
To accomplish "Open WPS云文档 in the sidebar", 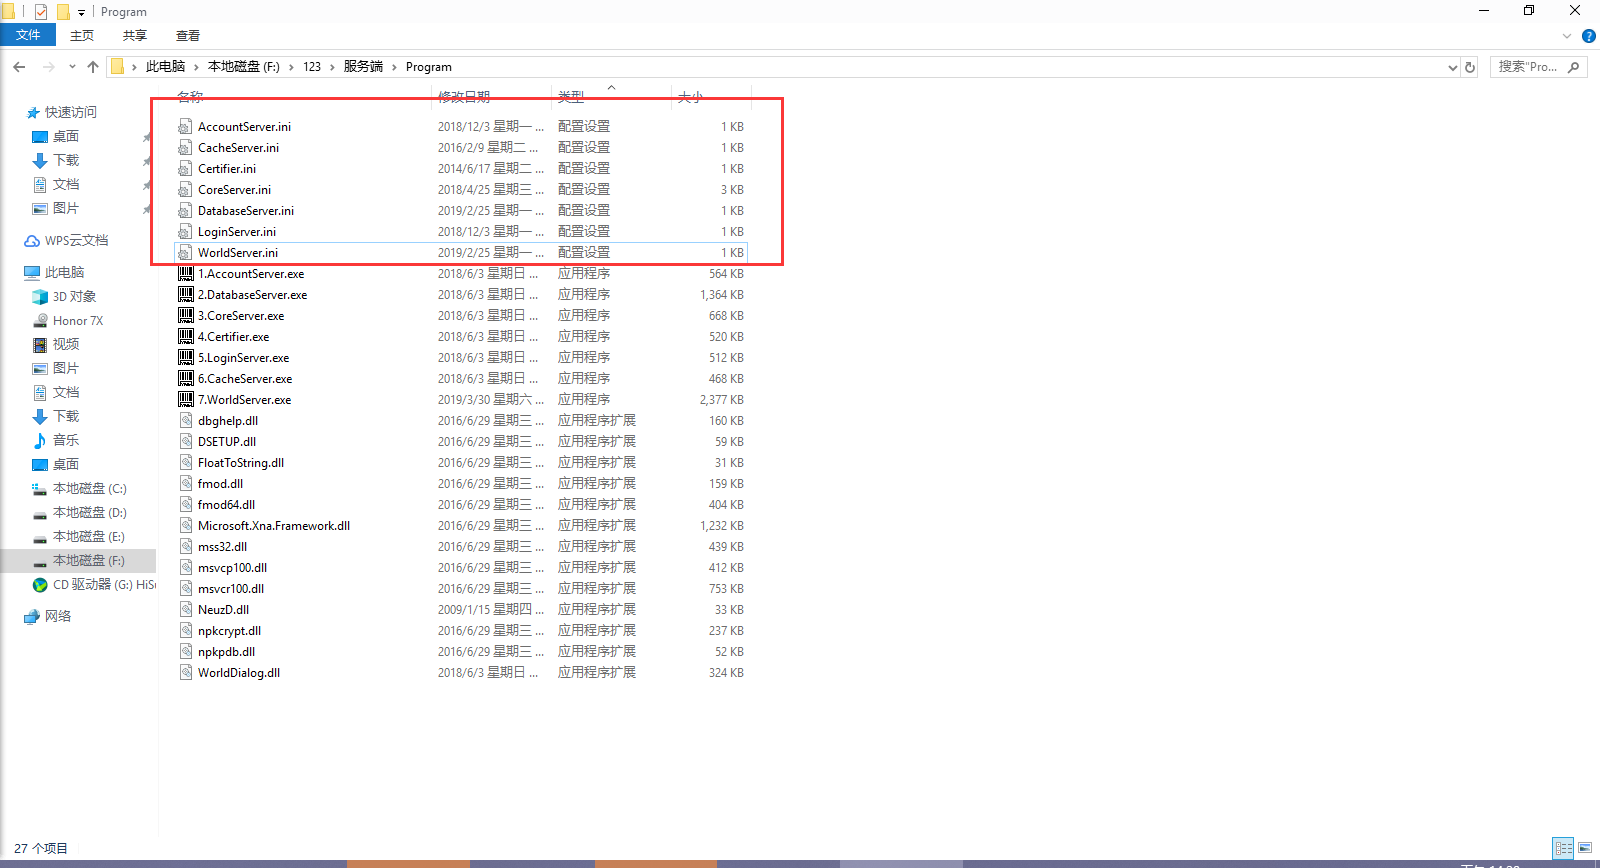I will tap(76, 241).
